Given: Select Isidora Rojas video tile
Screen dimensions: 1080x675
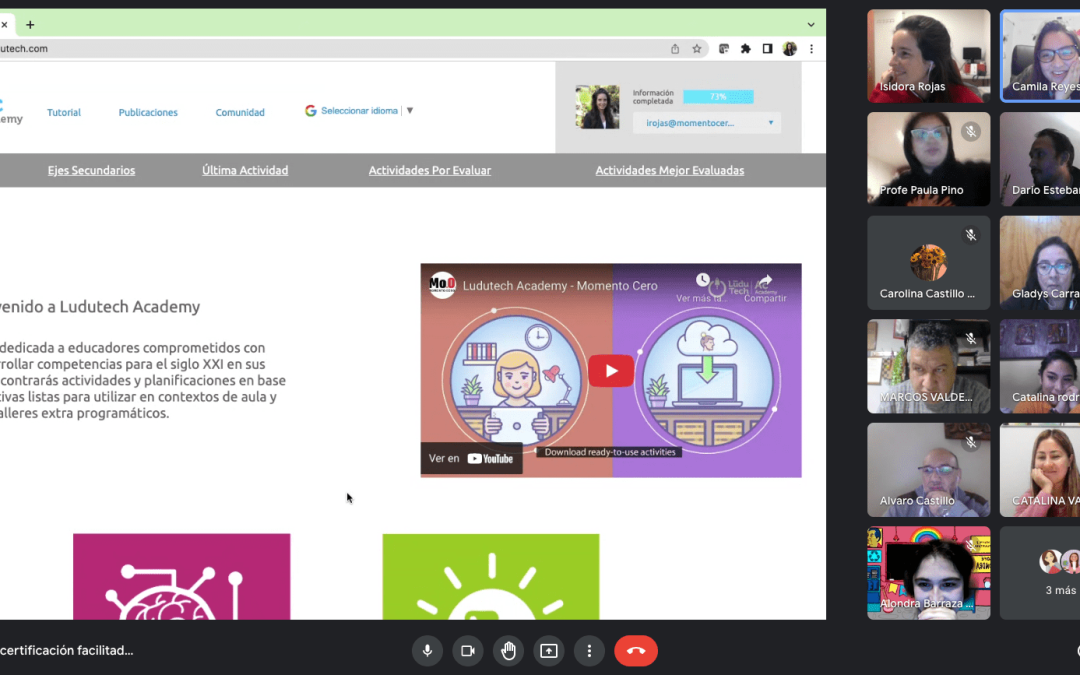Looking at the screenshot, I should pos(928,56).
